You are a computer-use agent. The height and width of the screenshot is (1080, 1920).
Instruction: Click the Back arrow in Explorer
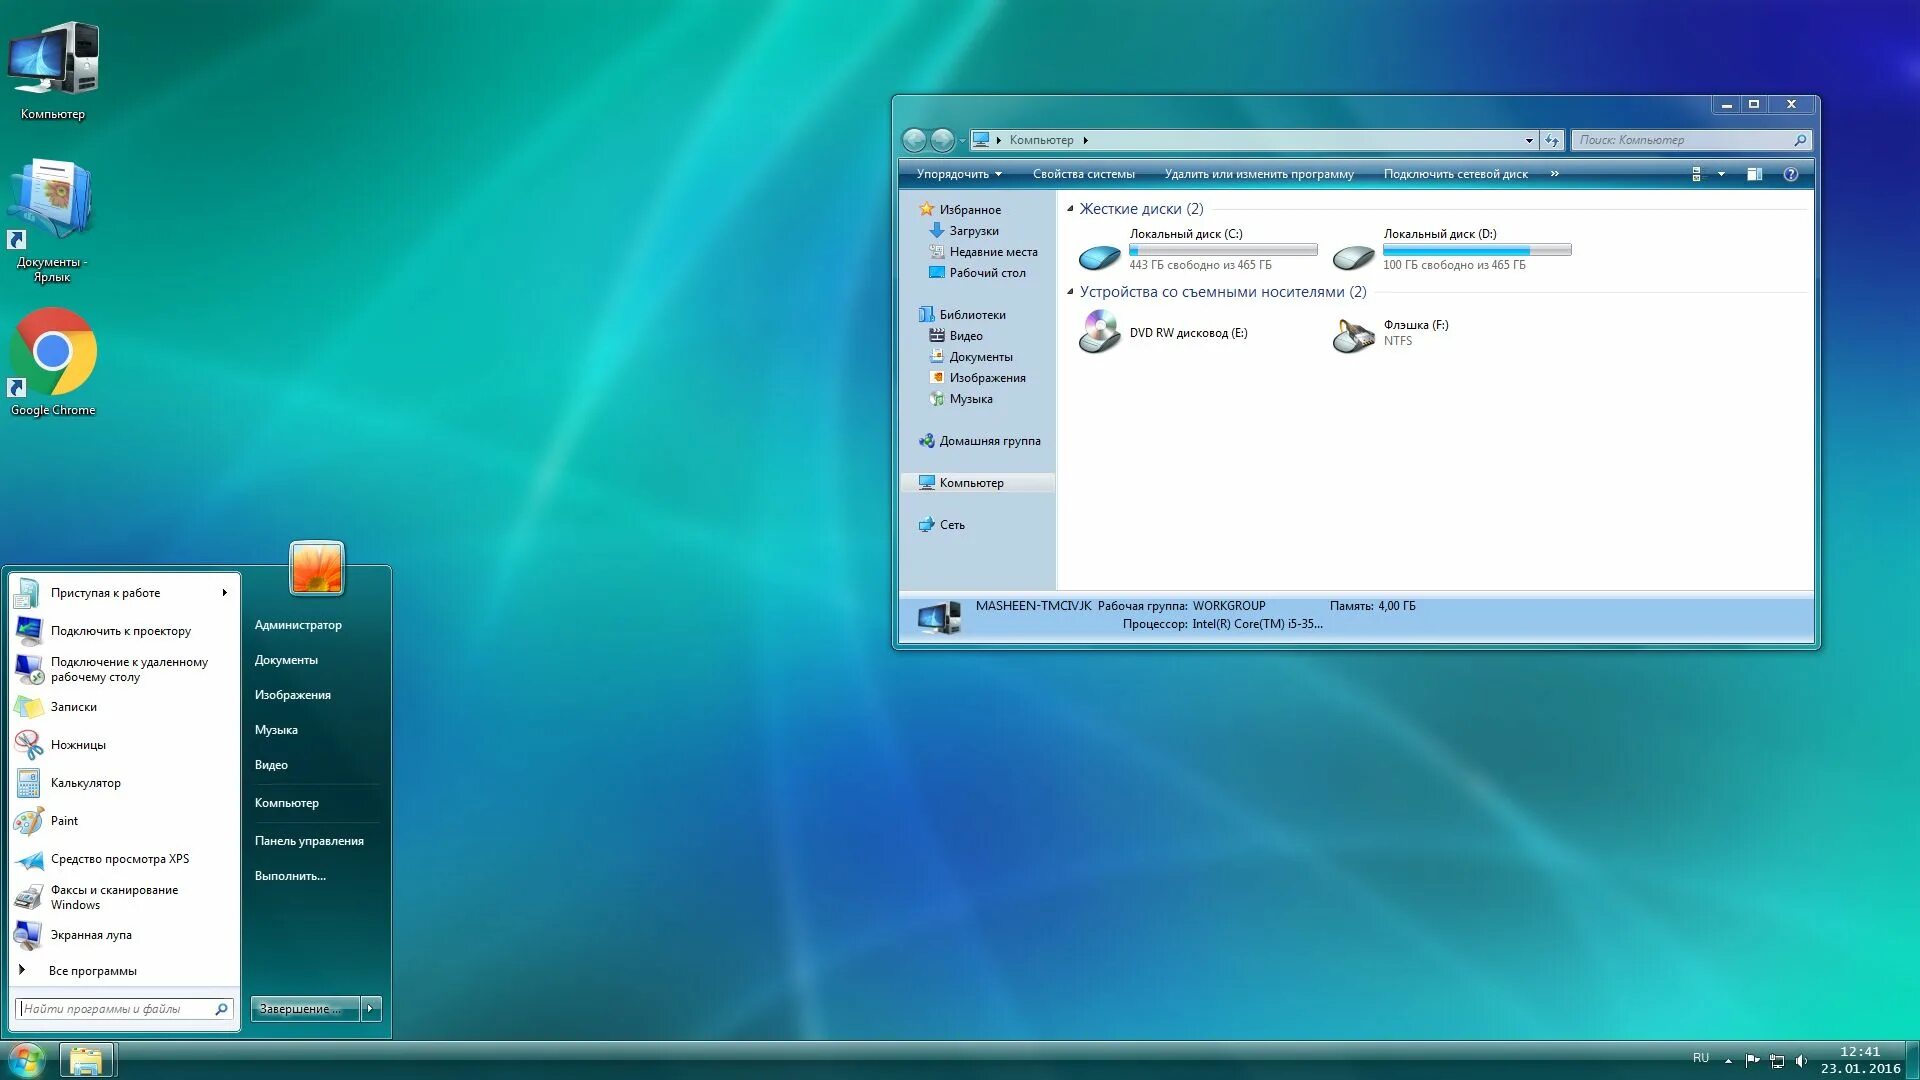[x=914, y=140]
